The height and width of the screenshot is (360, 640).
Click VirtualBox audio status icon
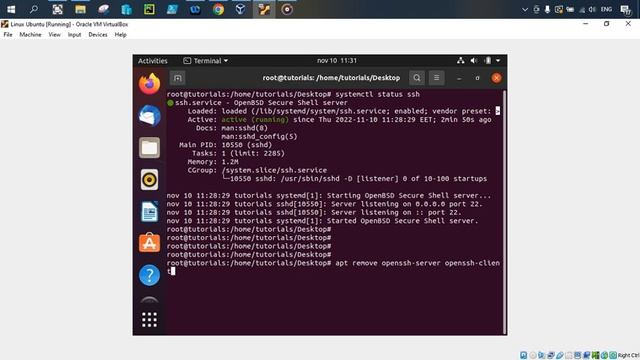pos(542,355)
